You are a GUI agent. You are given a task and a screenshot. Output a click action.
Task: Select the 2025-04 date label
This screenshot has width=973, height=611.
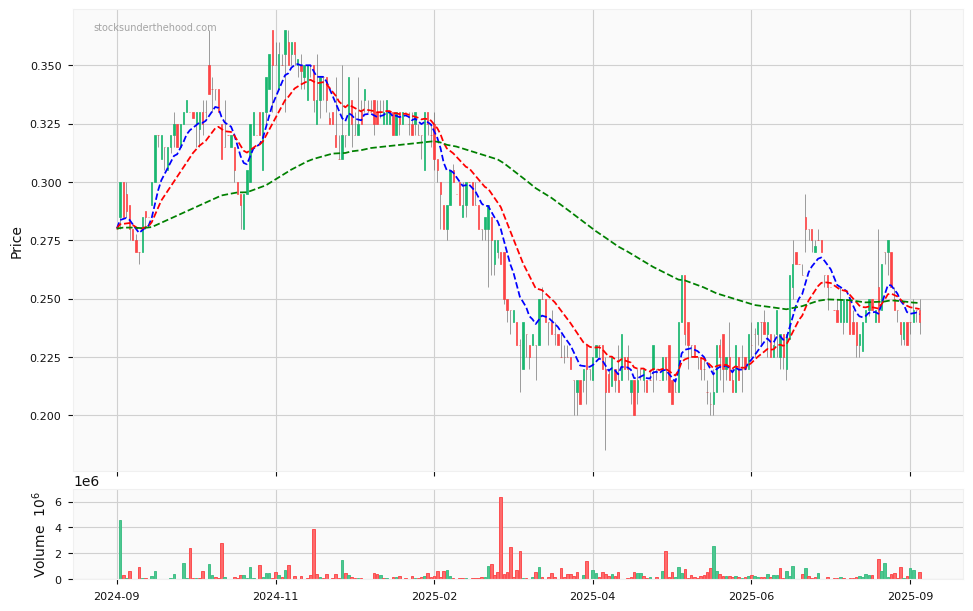pos(593,596)
